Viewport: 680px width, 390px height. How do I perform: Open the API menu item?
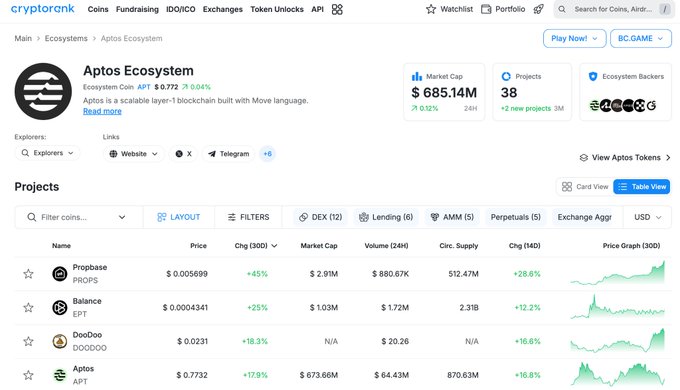click(x=317, y=9)
